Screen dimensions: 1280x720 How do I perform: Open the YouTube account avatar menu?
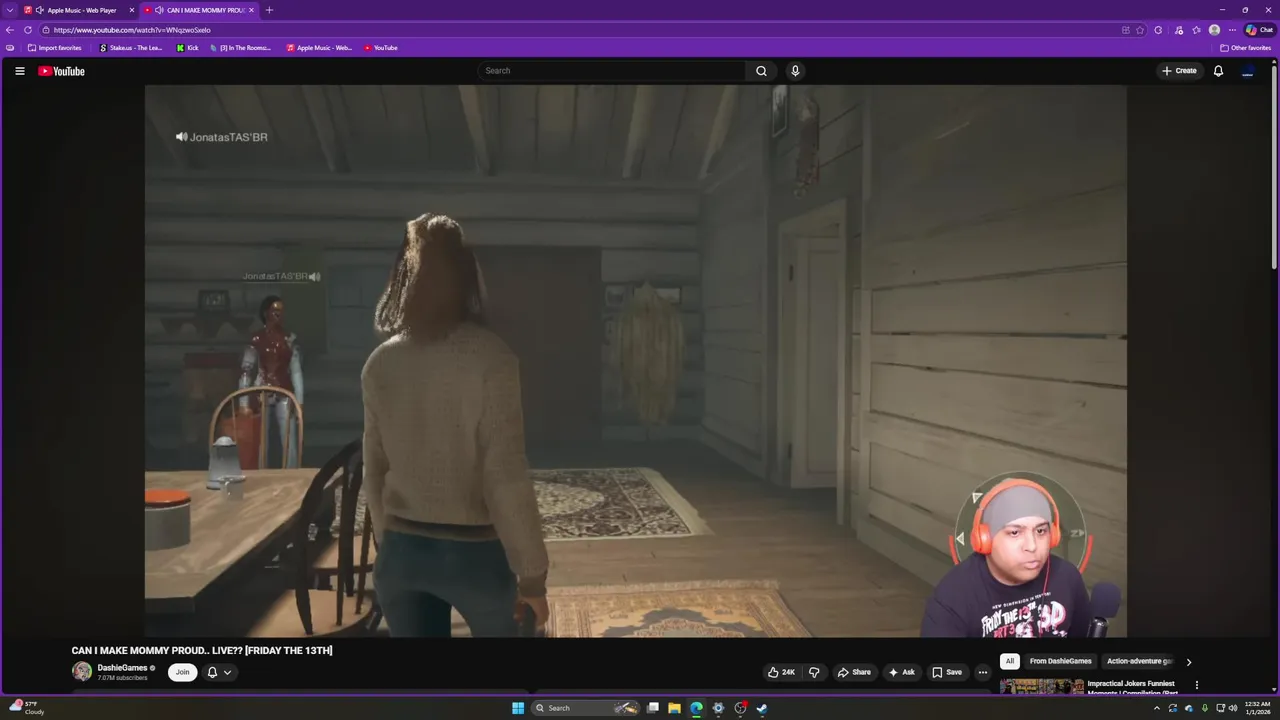pos(1247,71)
